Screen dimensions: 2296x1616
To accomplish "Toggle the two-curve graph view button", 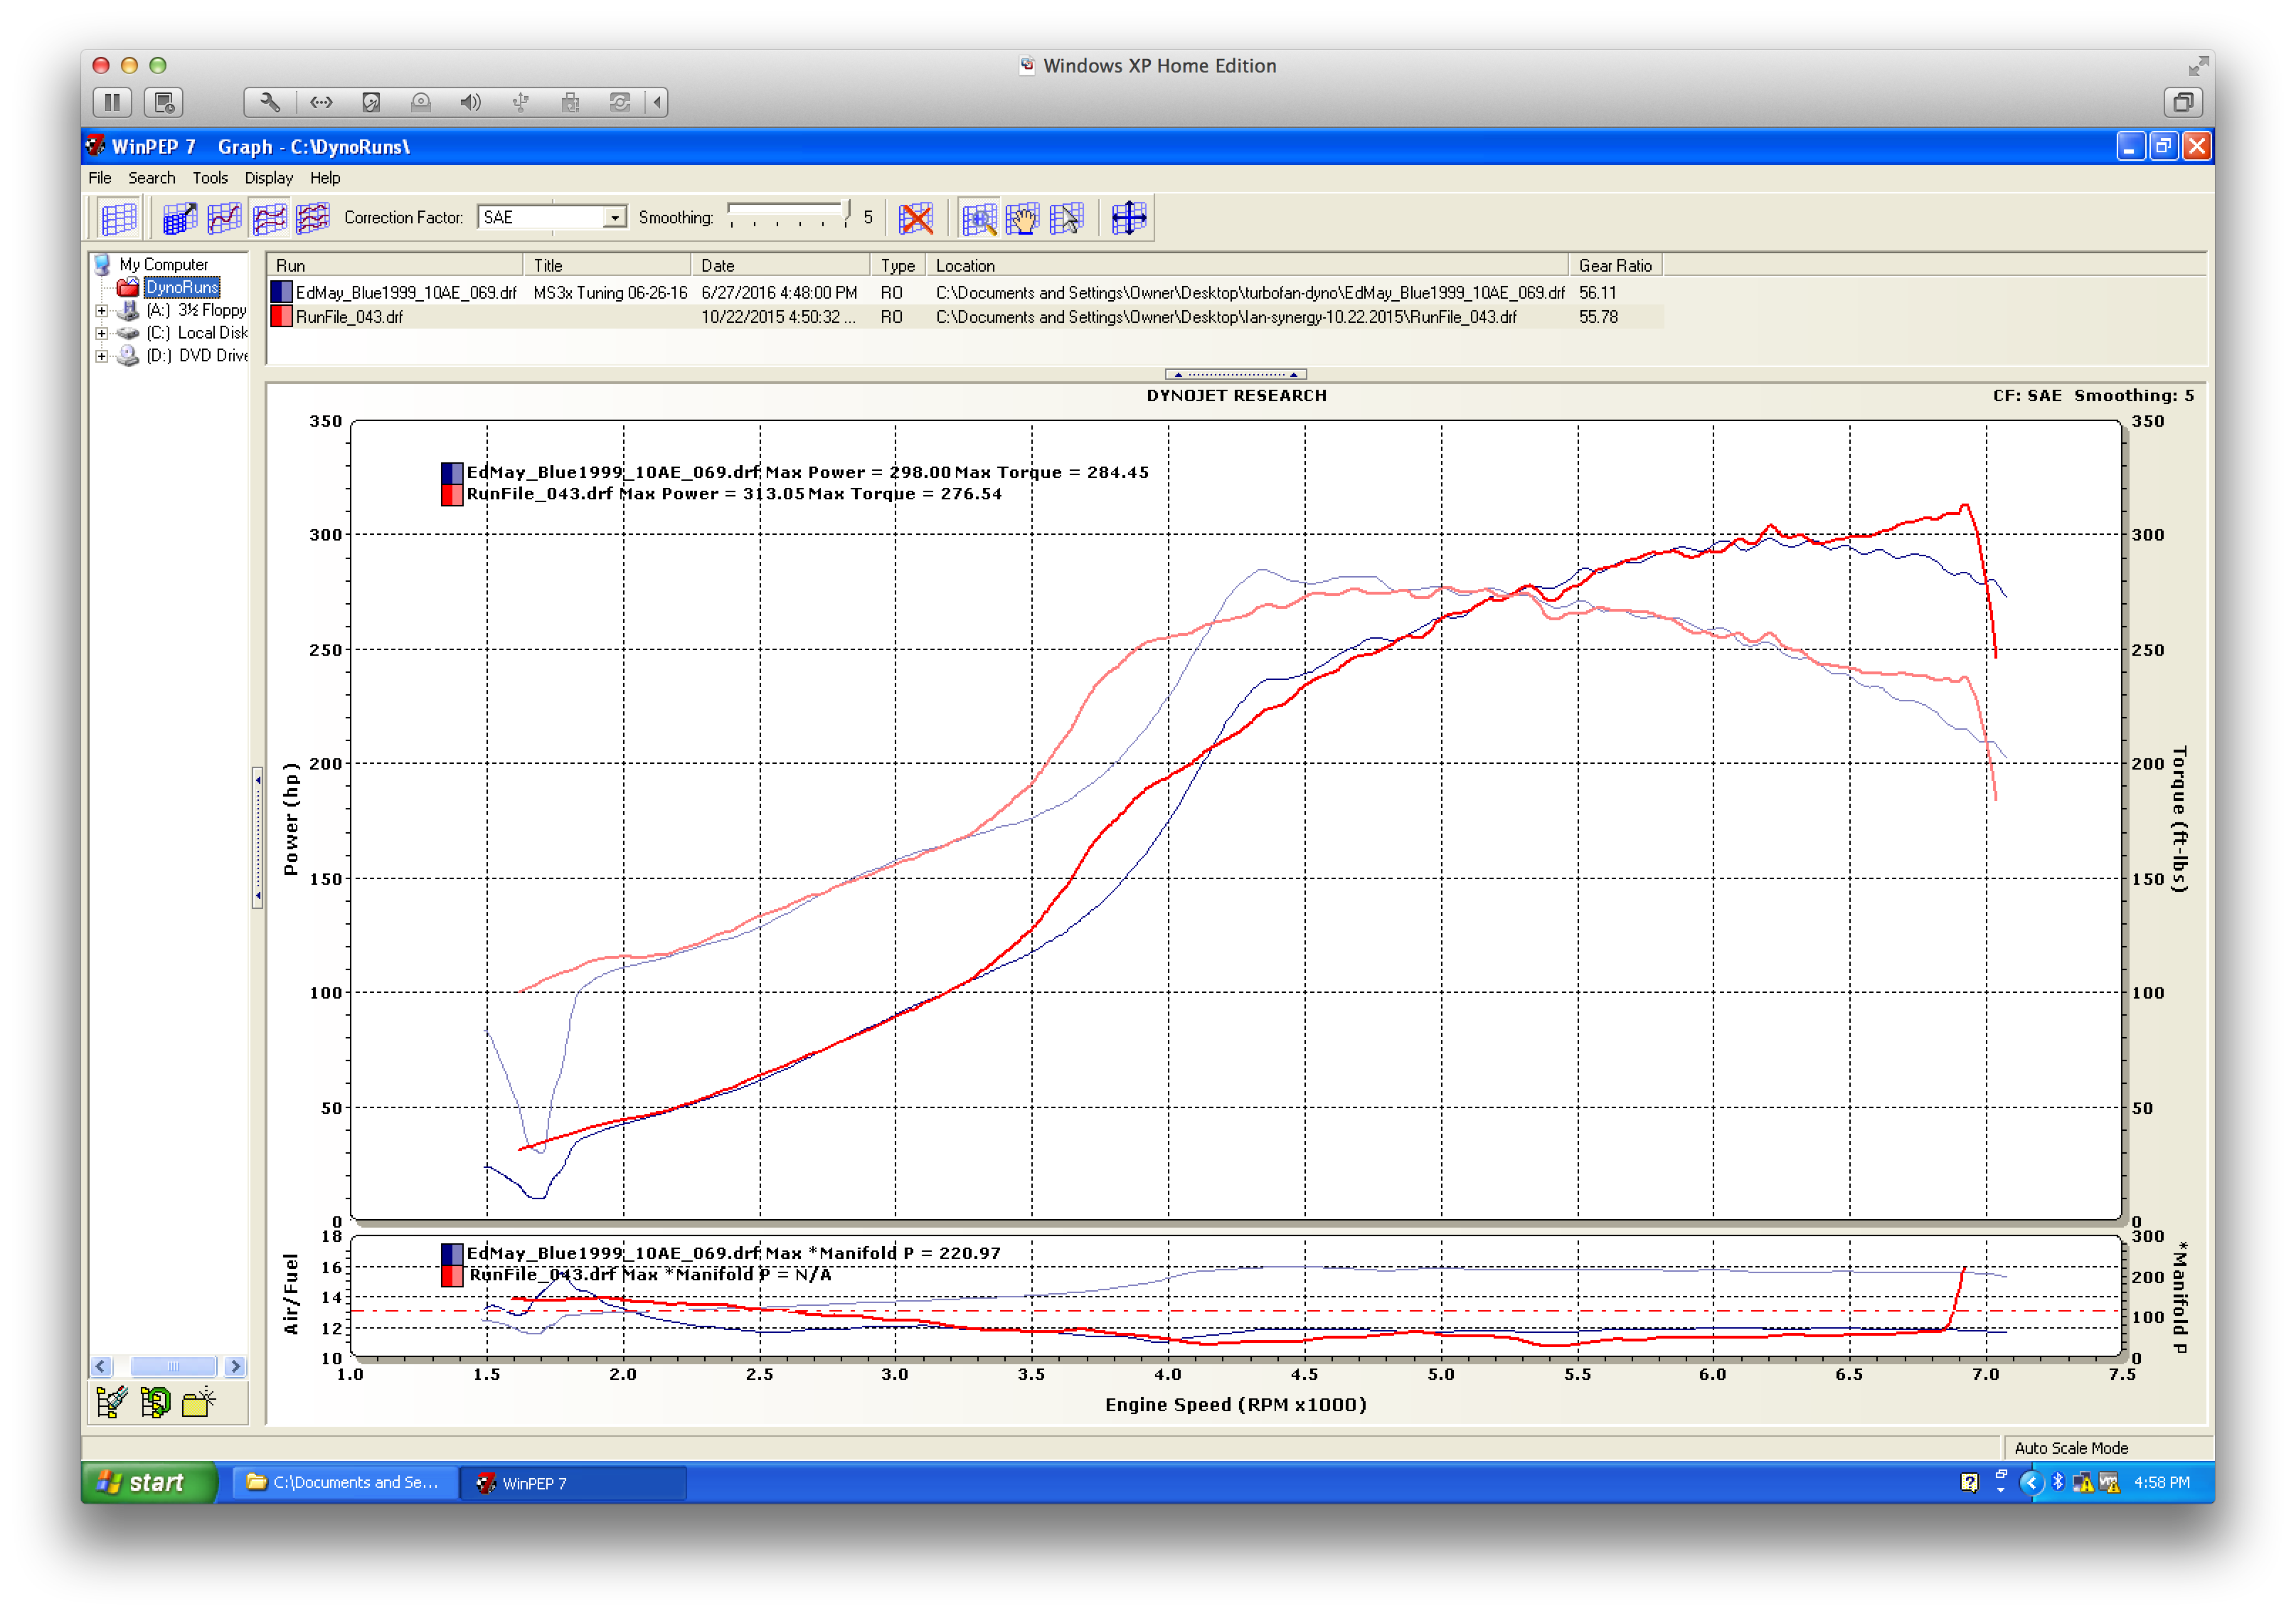I will pyautogui.click(x=269, y=218).
